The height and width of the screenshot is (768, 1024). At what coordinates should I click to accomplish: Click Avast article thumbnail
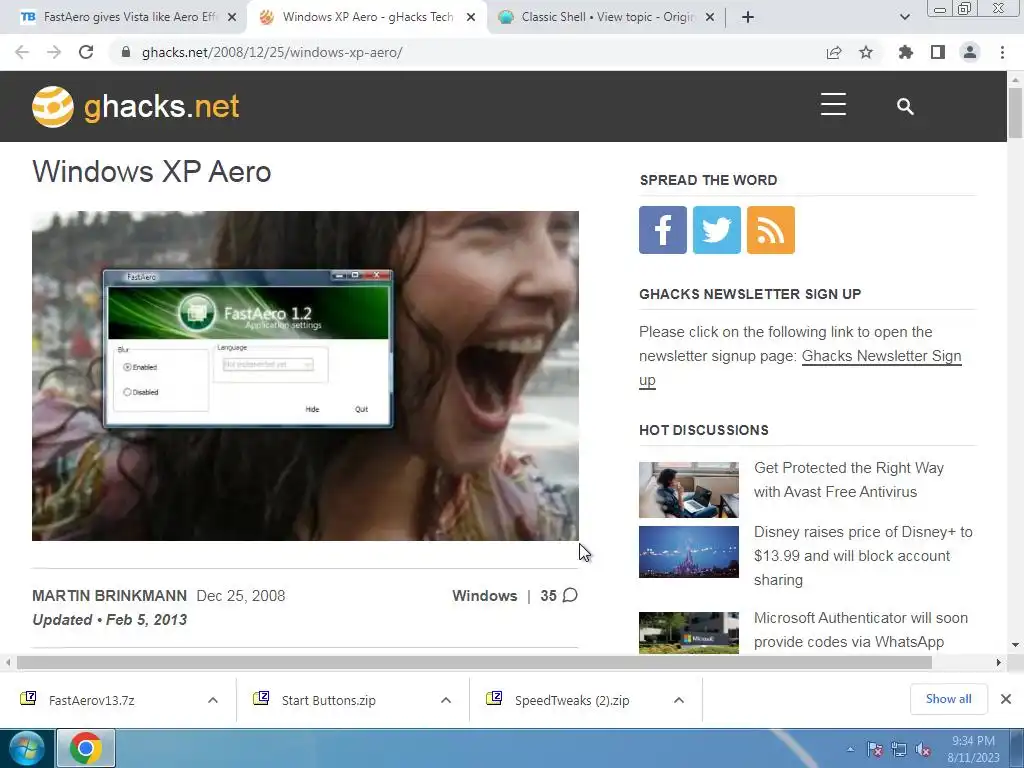coord(689,490)
